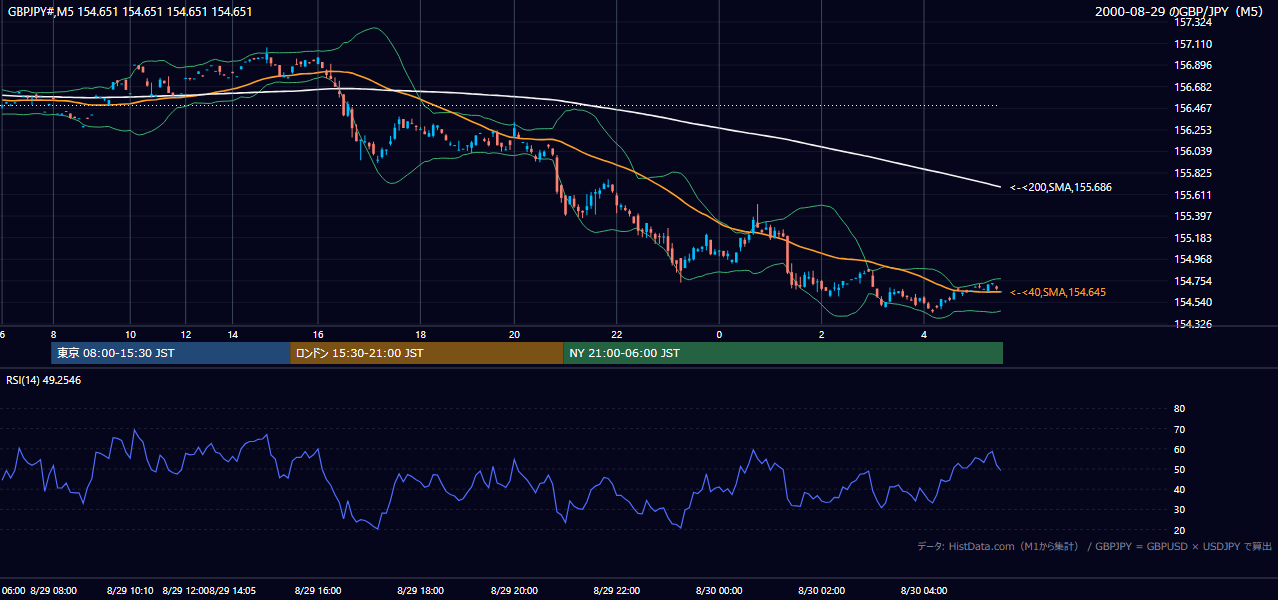Click RSI axis level 80
This screenshot has width=1278, height=600.
[1179, 409]
